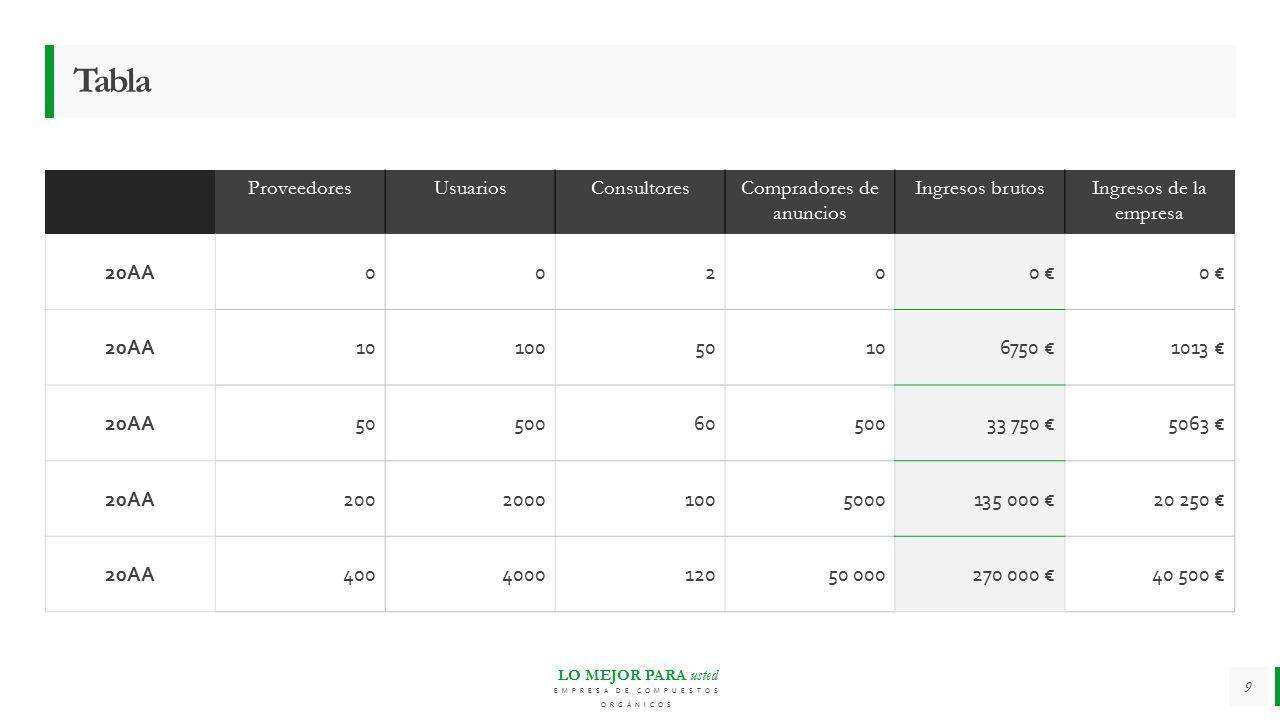1280x720 pixels.
Task: Select Proveedores '50' in the 33 750 € row
Action: click(x=300, y=423)
